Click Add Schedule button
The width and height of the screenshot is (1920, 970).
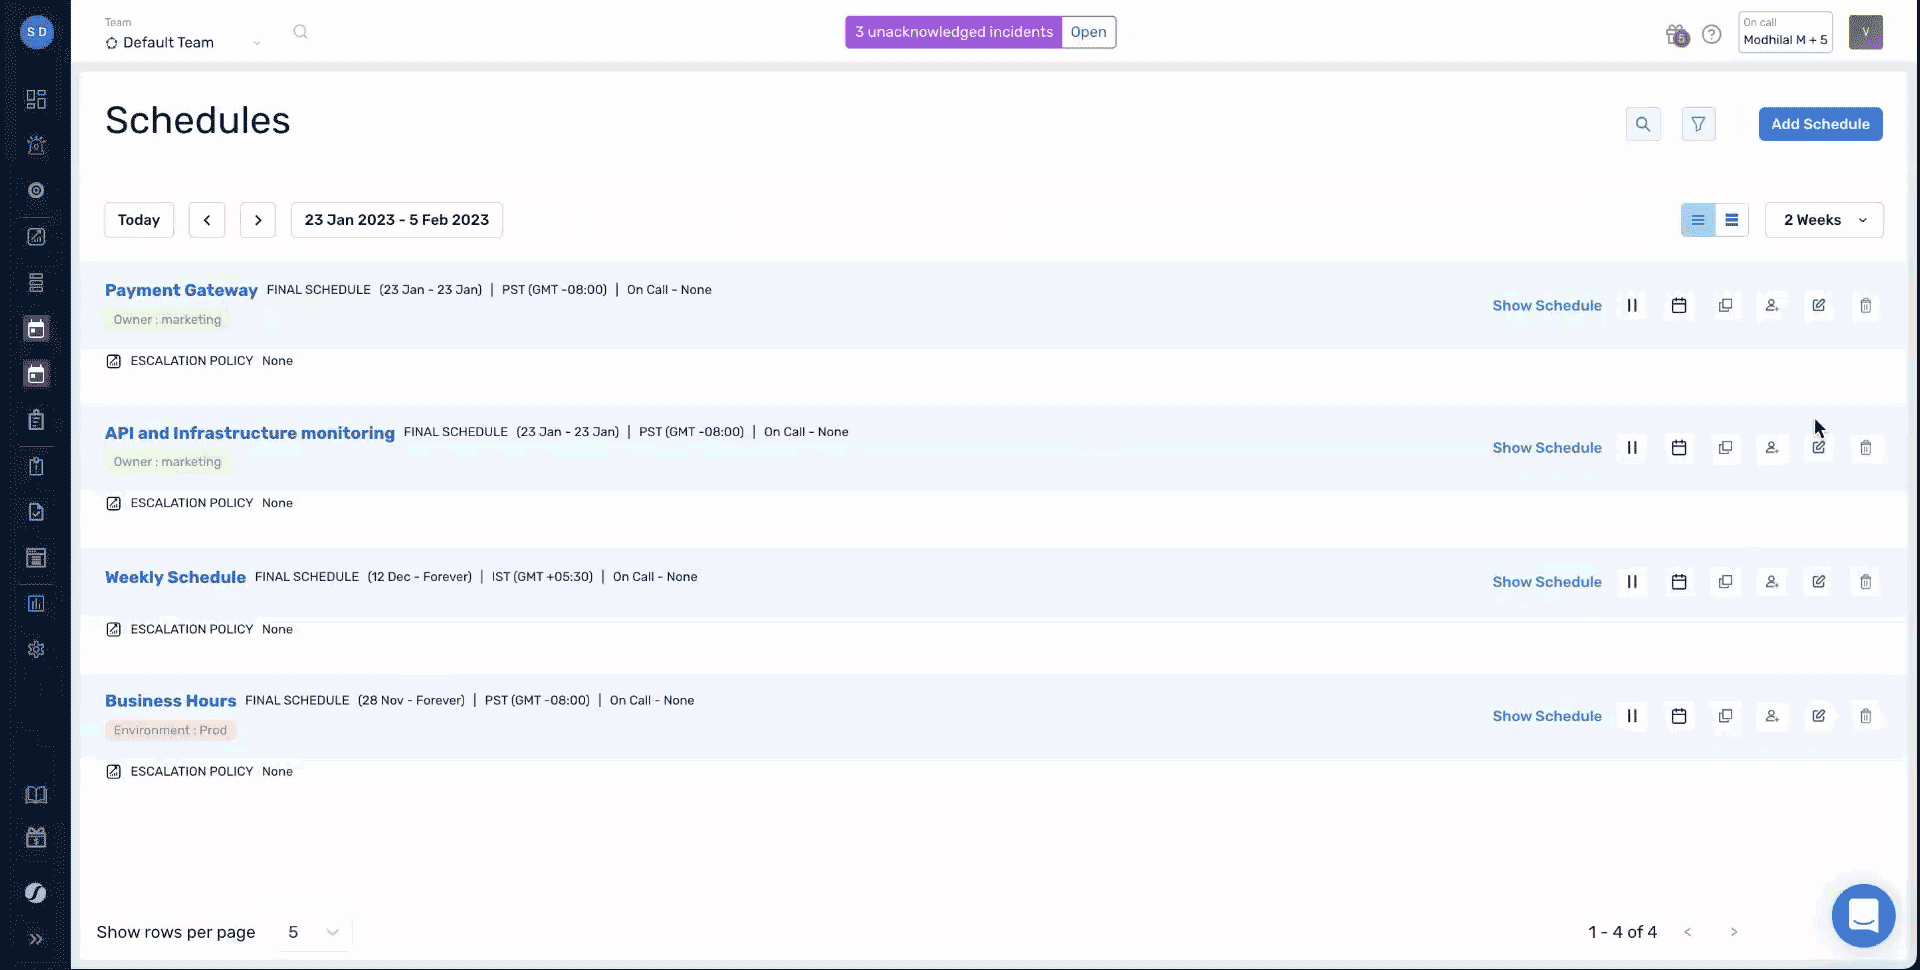[1820, 124]
